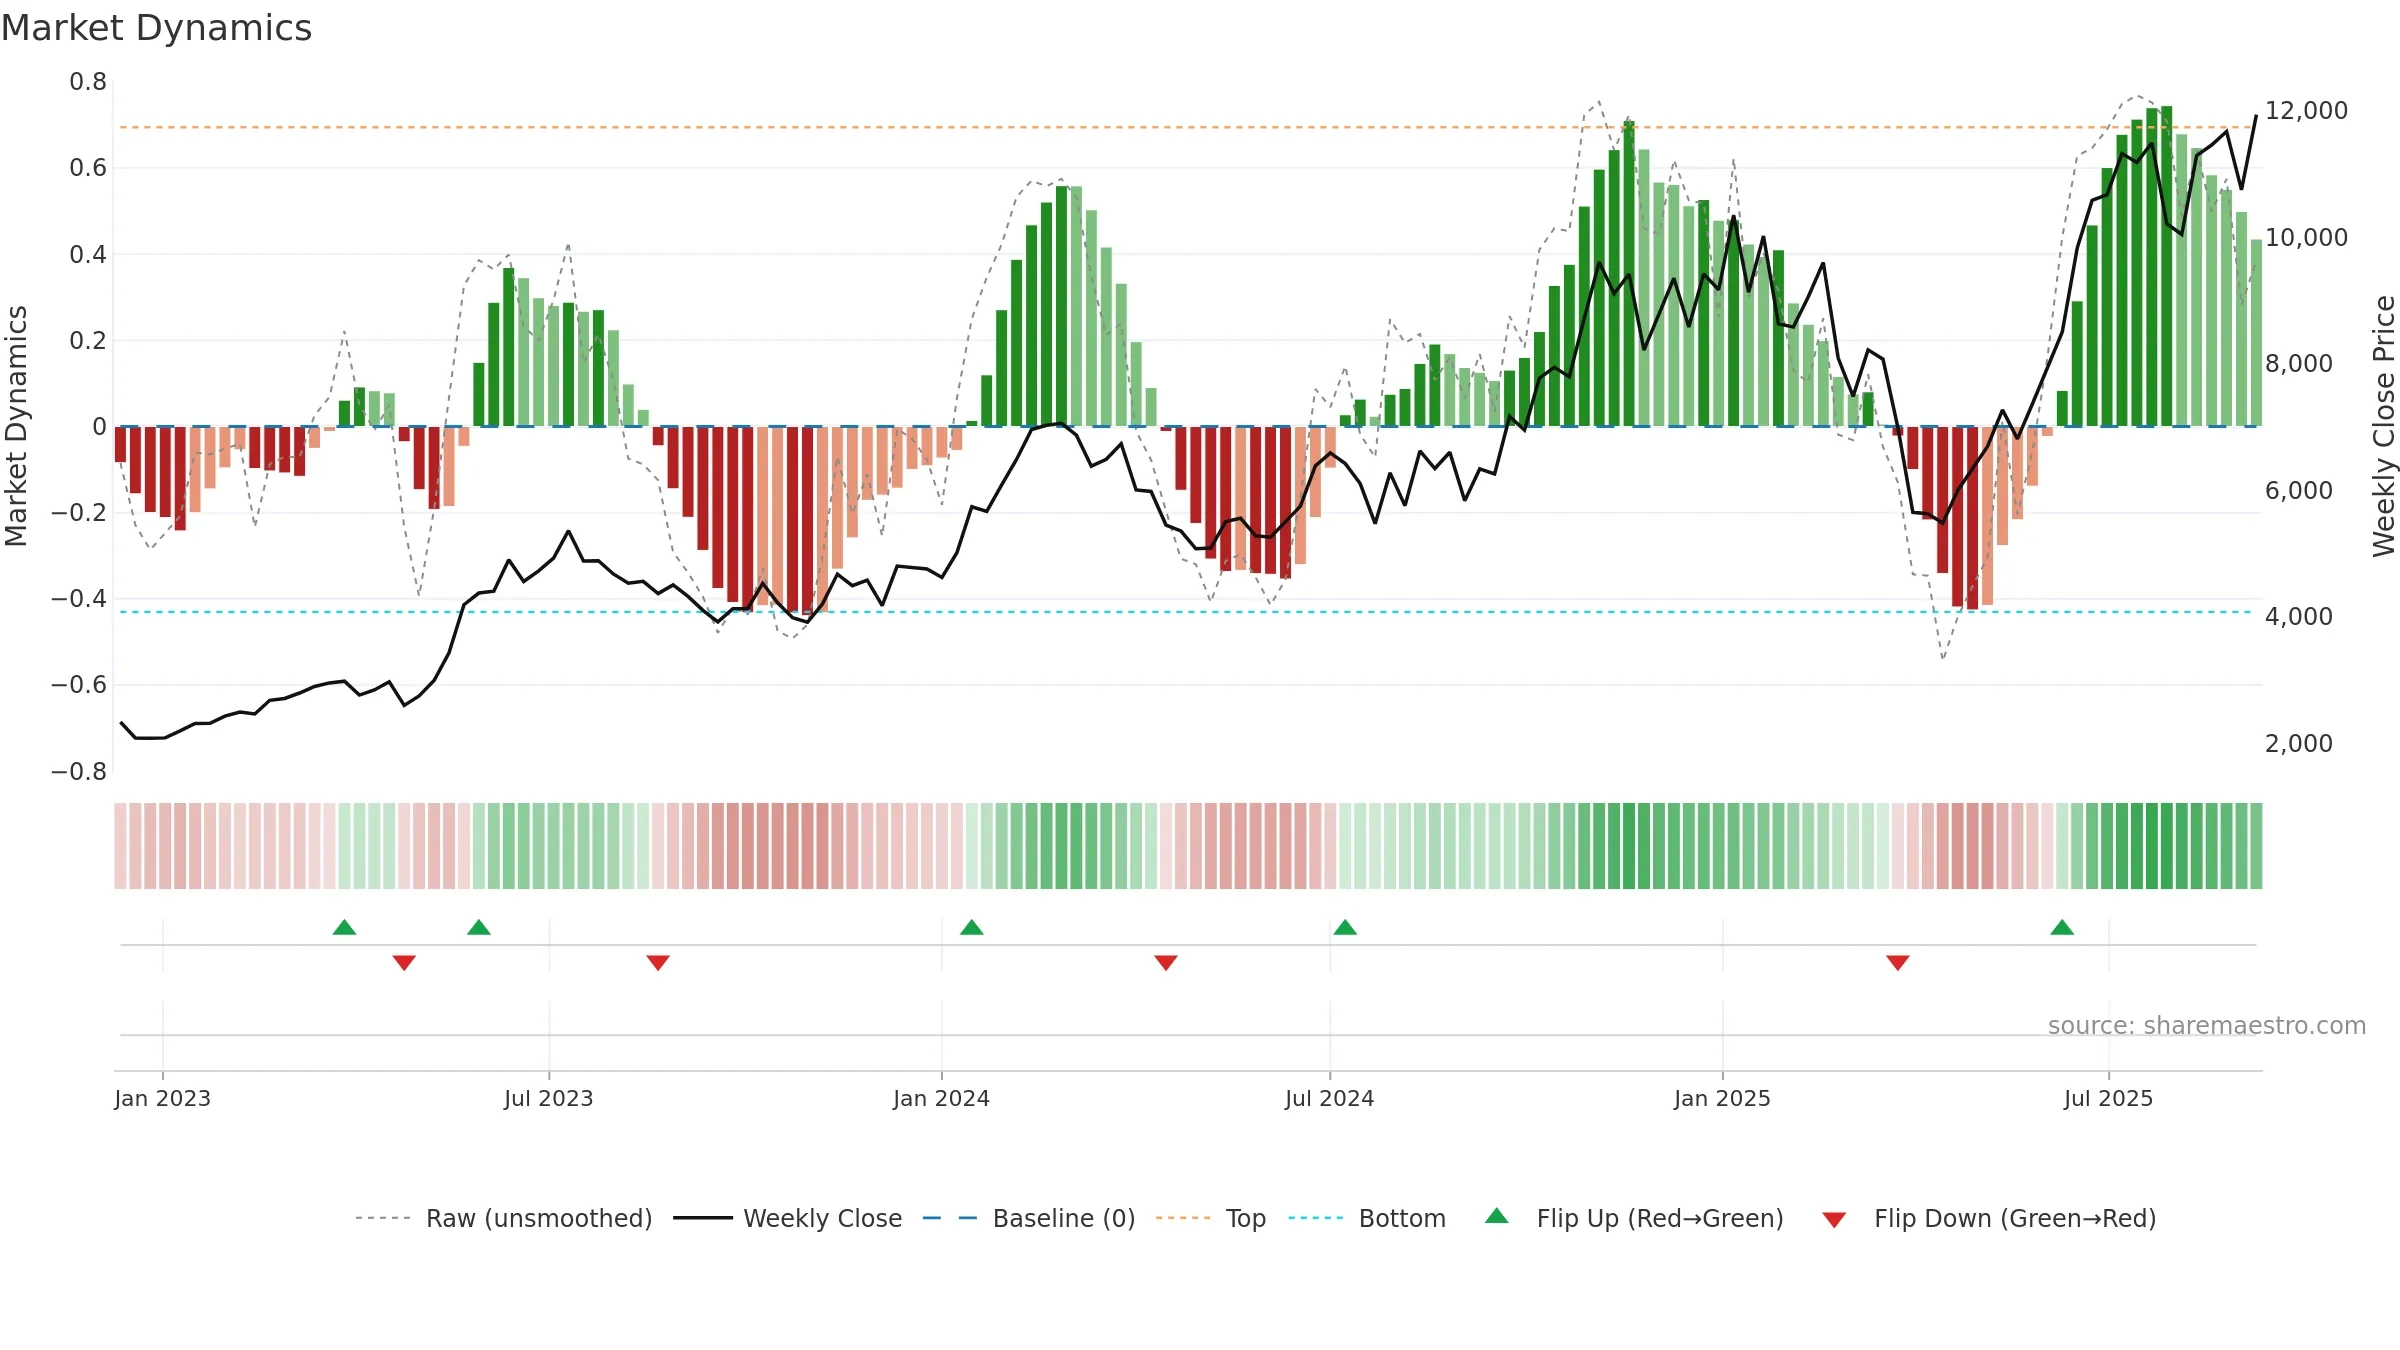Click the 10,000 price axis label
Screen dimensions: 2400x1350
[x=2306, y=237]
